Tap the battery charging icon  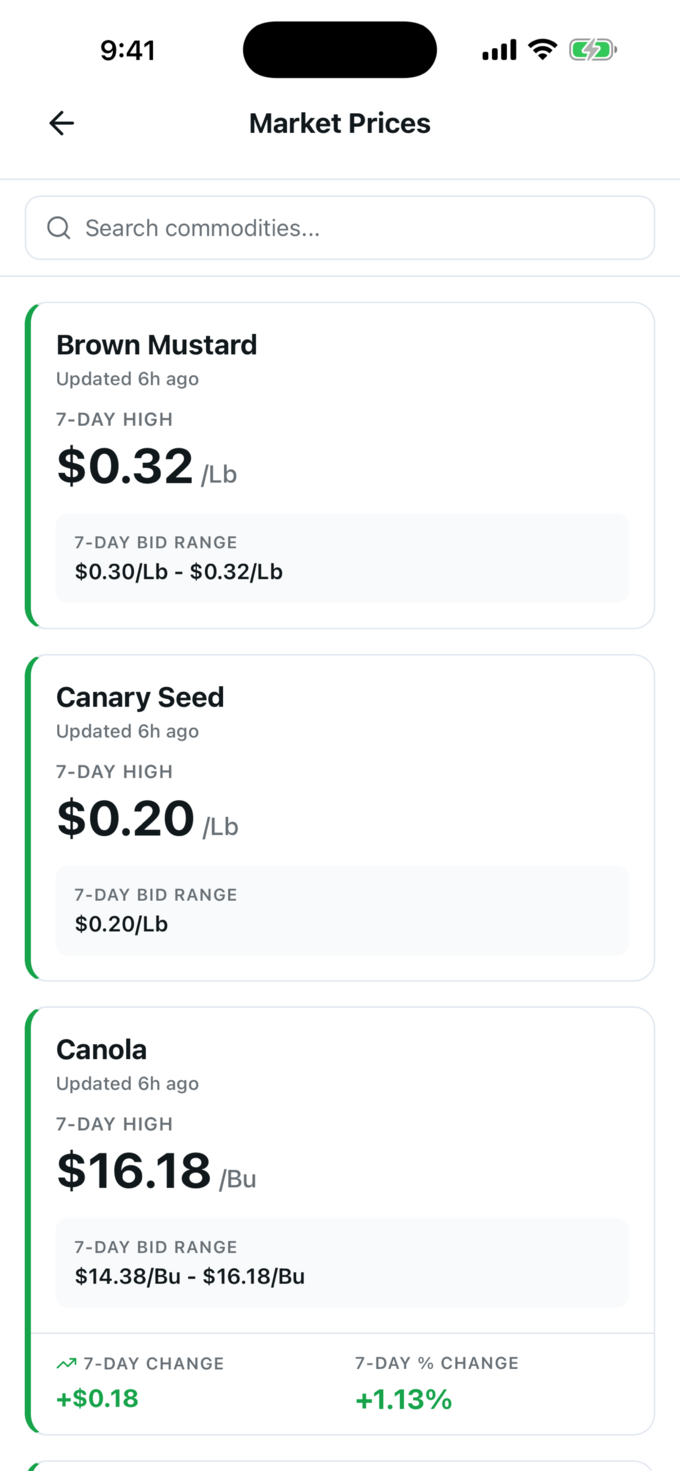pos(593,49)
